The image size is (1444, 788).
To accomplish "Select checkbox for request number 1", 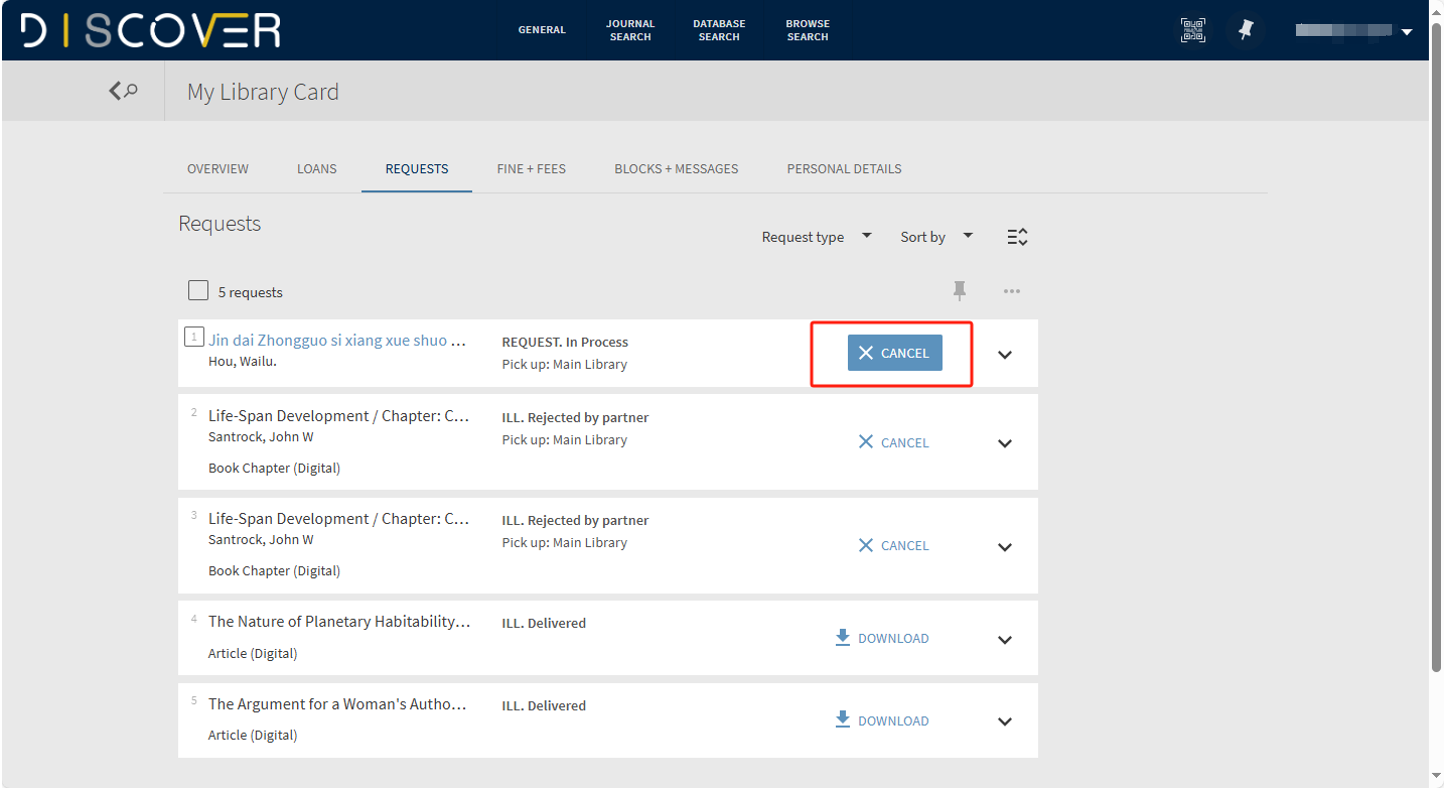I will [194, 337].
